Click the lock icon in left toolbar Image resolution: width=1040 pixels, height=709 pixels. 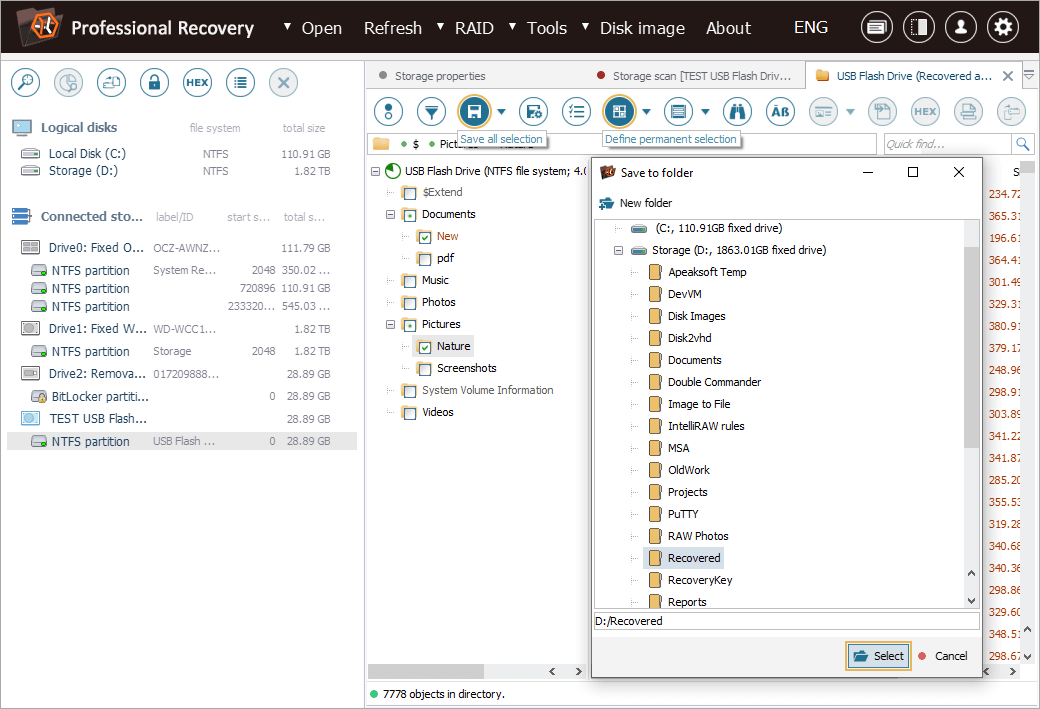click(154, 83)
